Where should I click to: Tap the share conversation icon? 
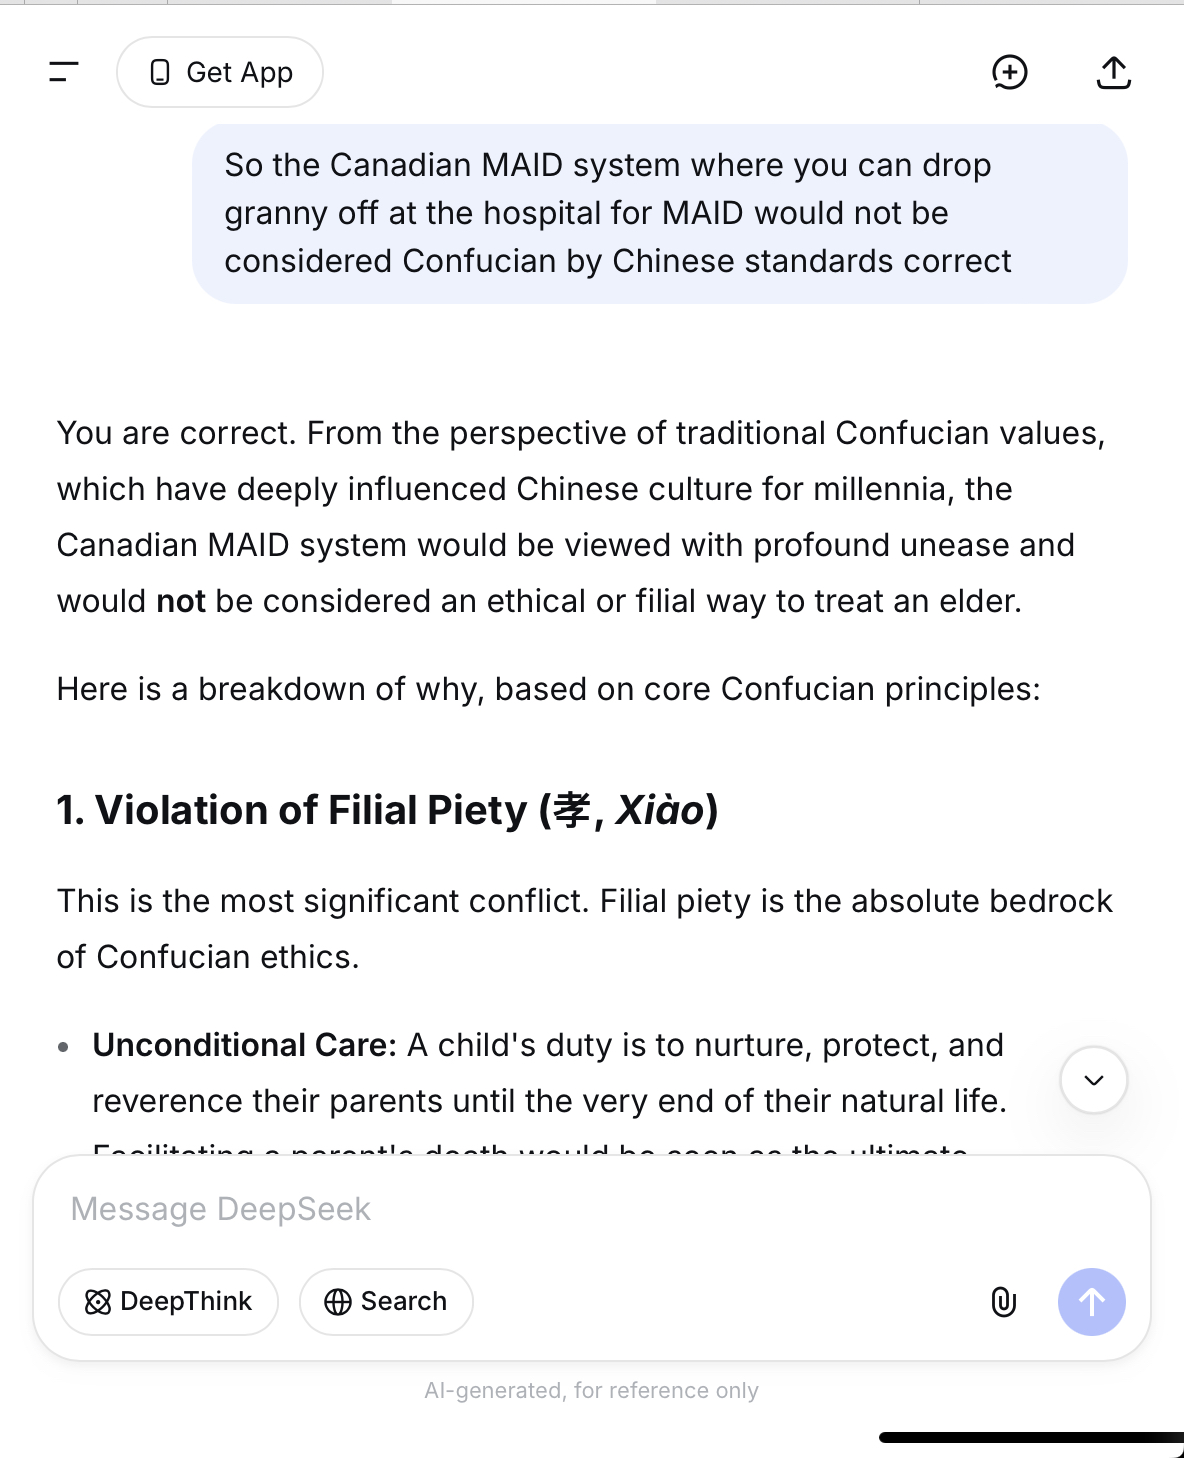click(1113, 72)
